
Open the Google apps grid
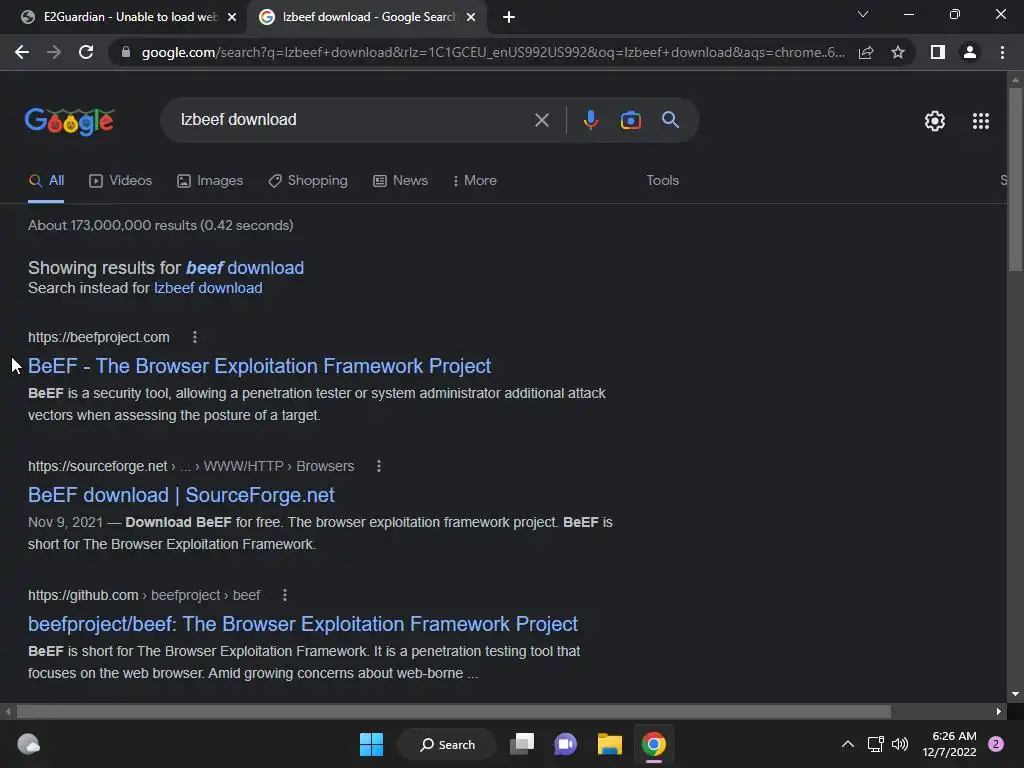point(981,121)
